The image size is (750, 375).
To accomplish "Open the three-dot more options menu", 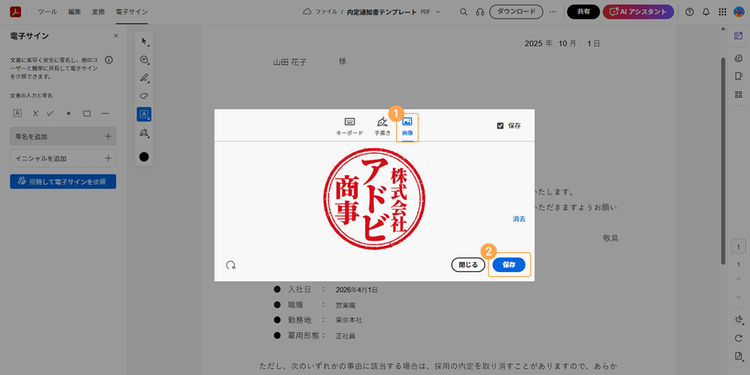I will (552, 12).
